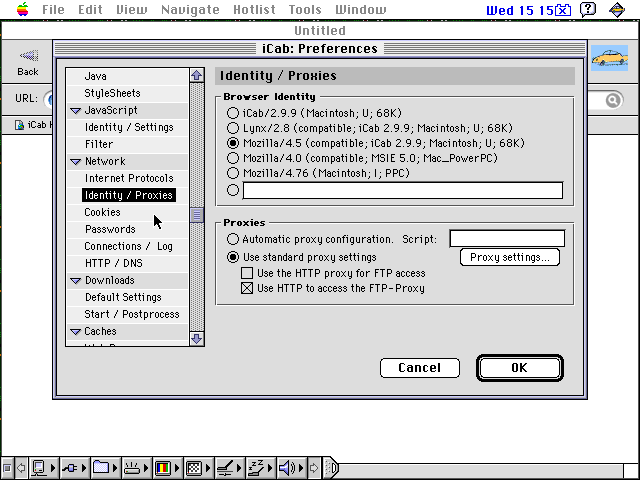Open the Help menu question mark icon

[x=588, y=9]
